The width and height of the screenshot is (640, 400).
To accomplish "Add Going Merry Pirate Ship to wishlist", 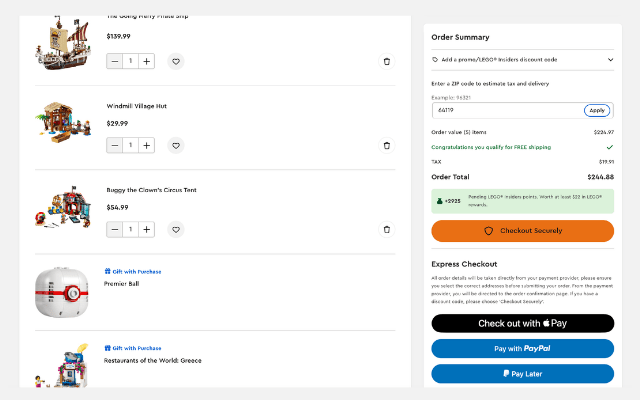I will 176,61.
